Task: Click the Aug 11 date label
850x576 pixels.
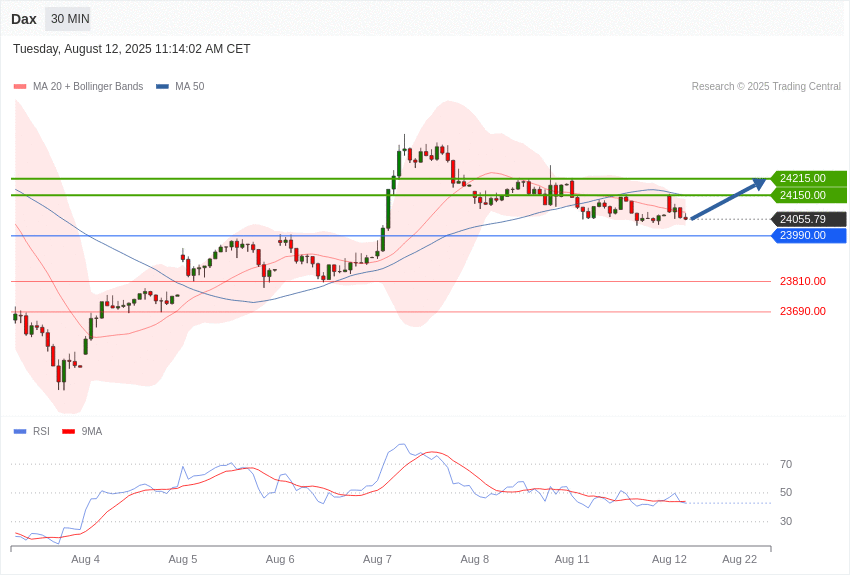Action: pos(572,559)
